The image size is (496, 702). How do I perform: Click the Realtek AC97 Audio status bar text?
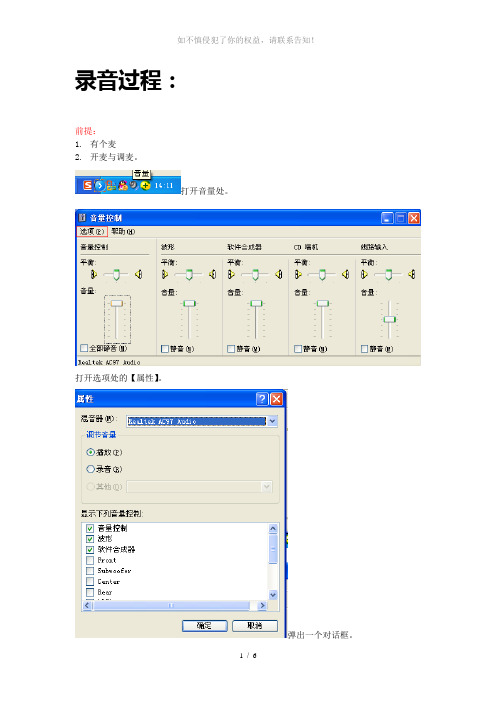coord(109,362)
